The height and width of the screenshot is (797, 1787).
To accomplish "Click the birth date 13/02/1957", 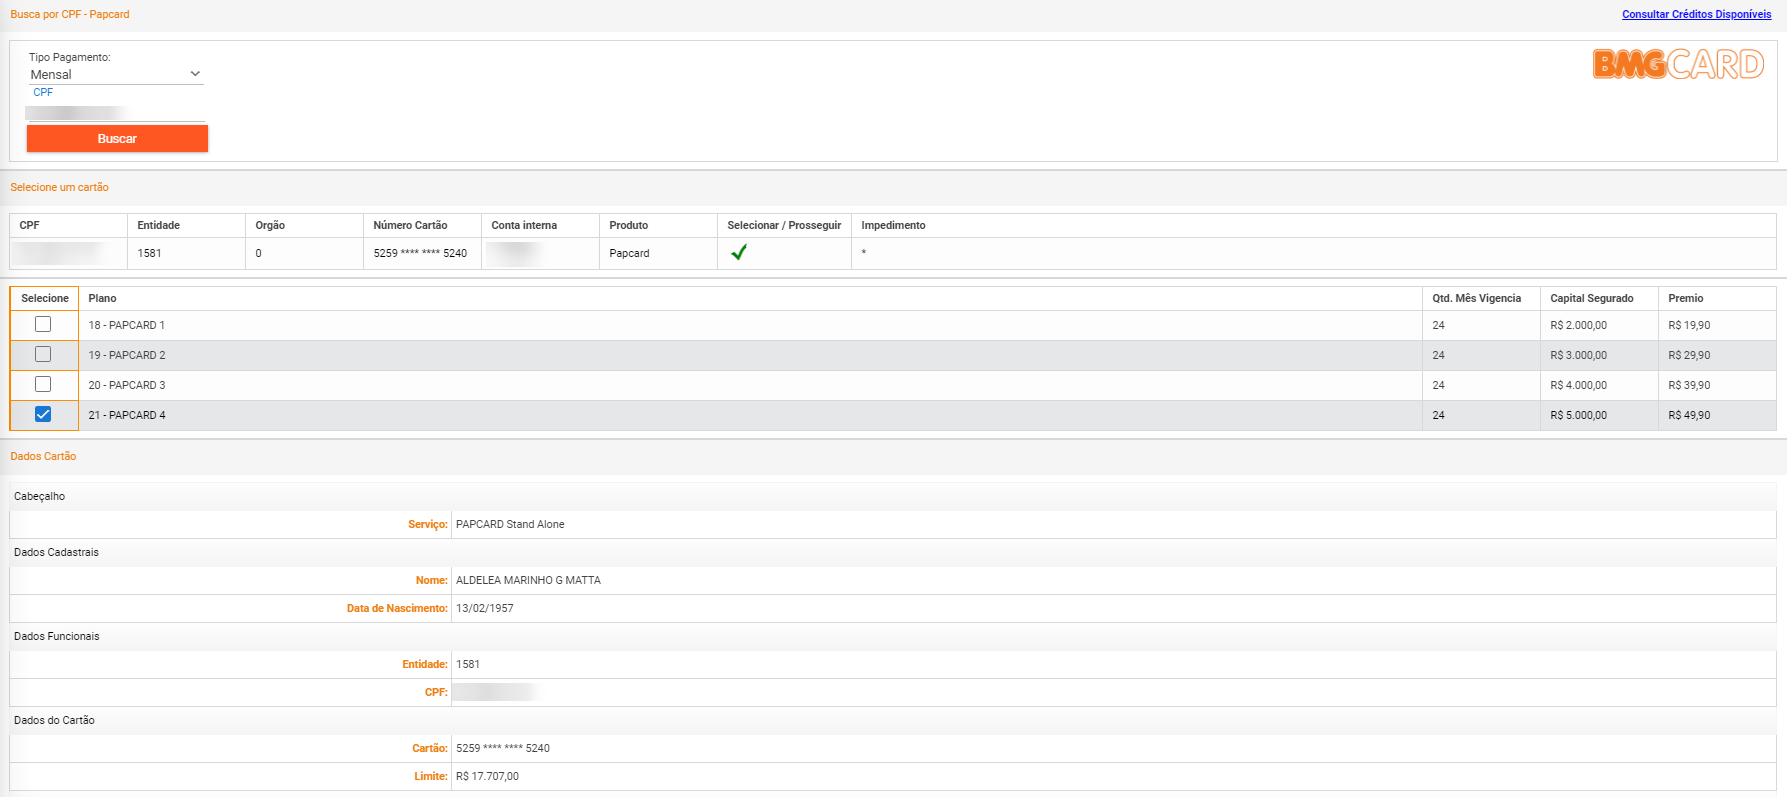I will tap(484, 608).
